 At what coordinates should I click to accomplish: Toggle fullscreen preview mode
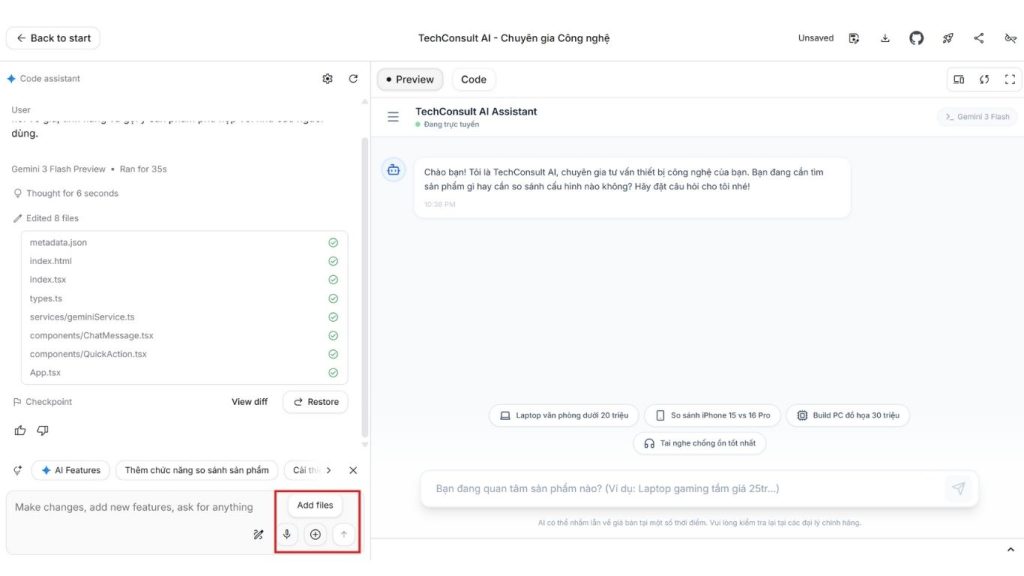(1009, 79)
